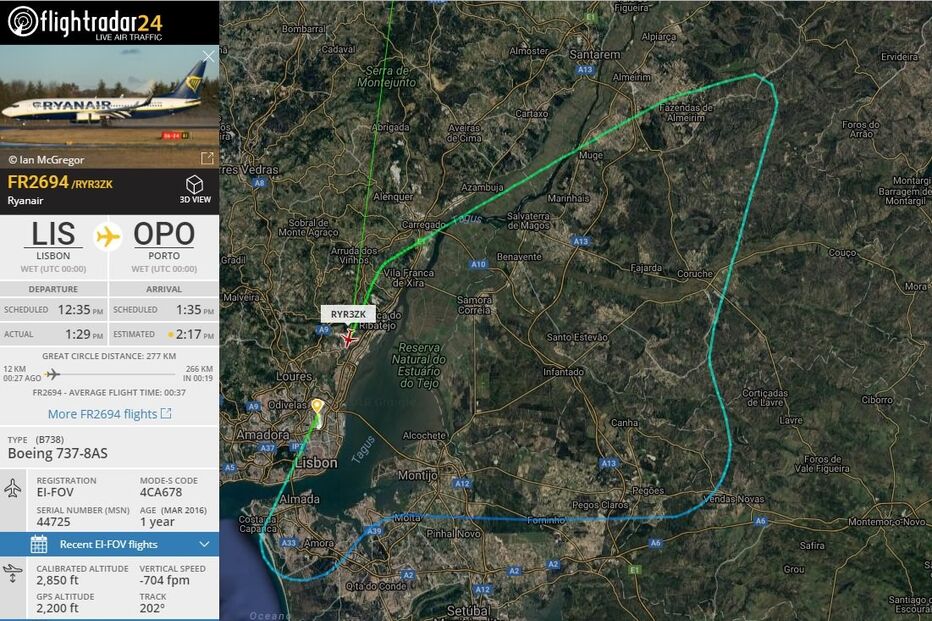The width and height of the screenshot is (932, 621).
Task: Click the Boeing 737-8AS aircraft type
Action: [x=58, y=453]
